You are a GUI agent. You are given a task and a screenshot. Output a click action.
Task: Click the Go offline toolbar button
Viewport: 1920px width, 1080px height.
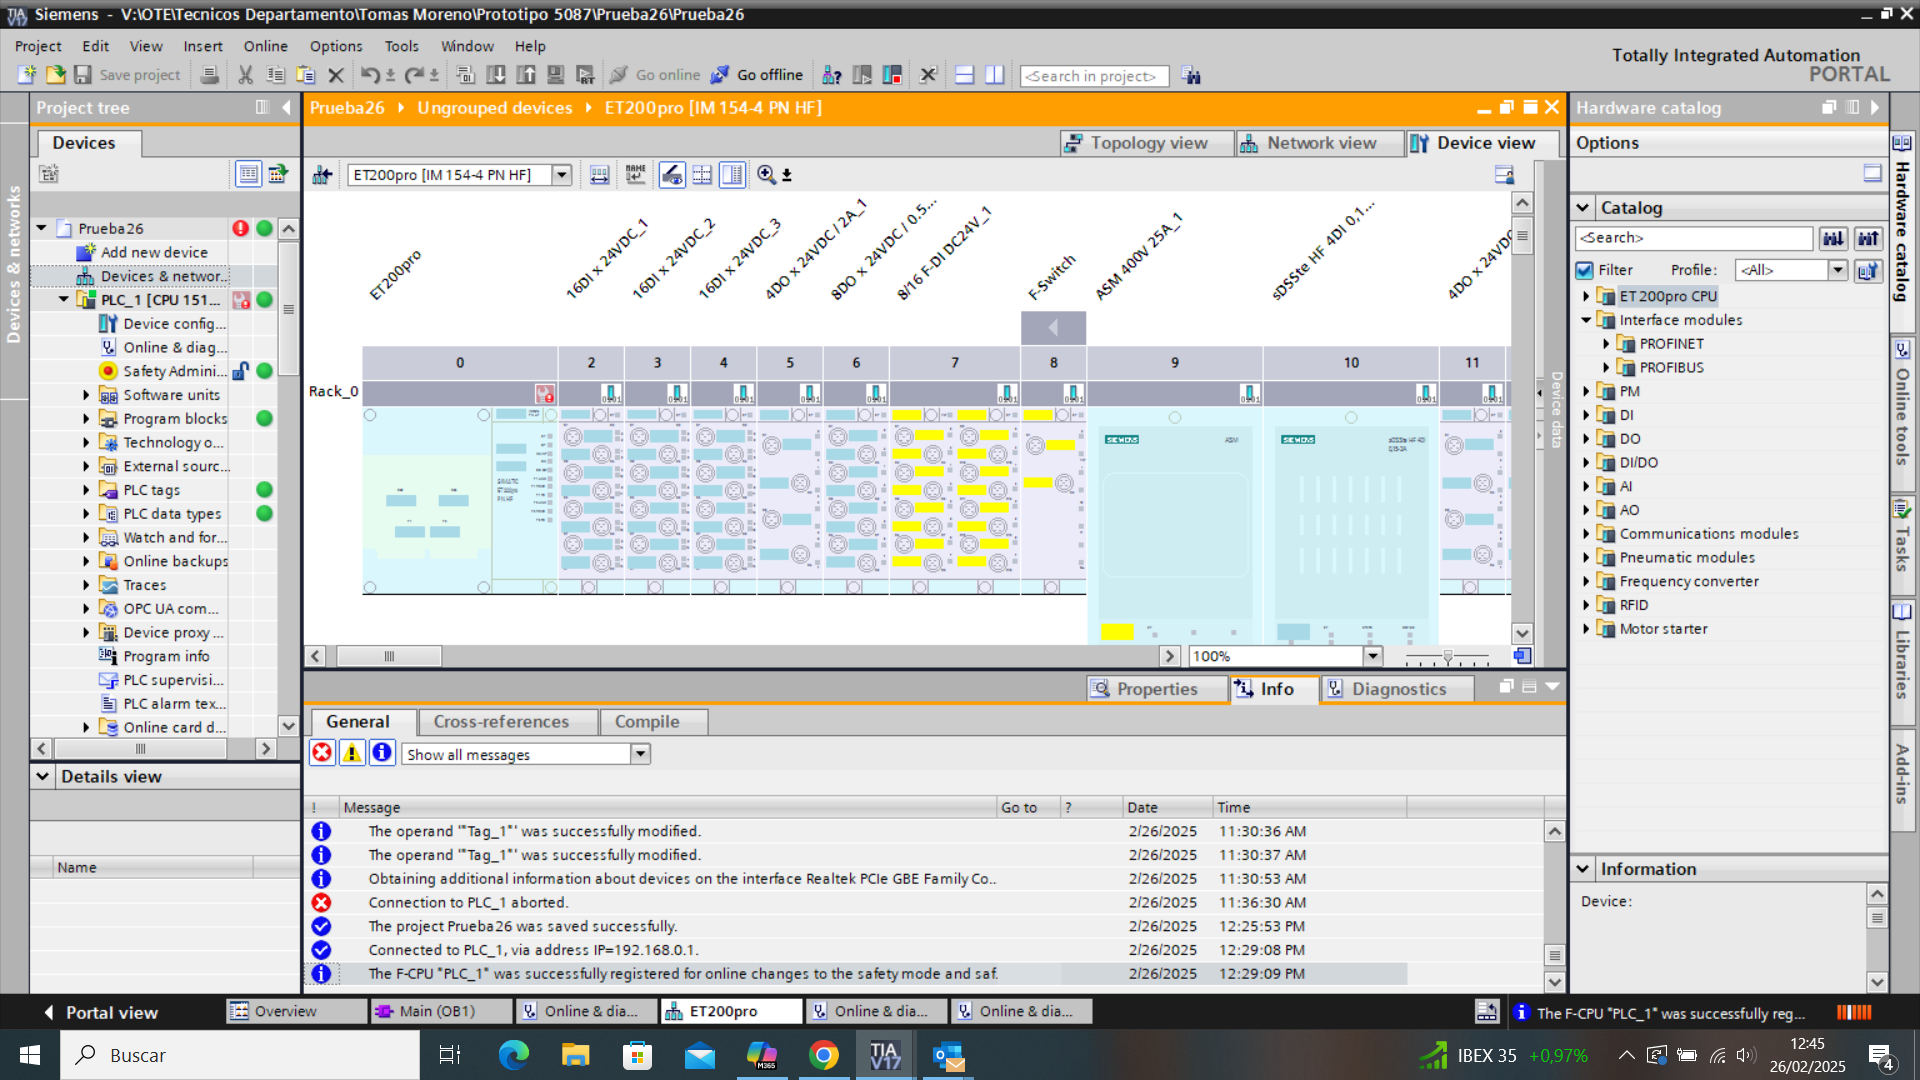tap(757, 75)
